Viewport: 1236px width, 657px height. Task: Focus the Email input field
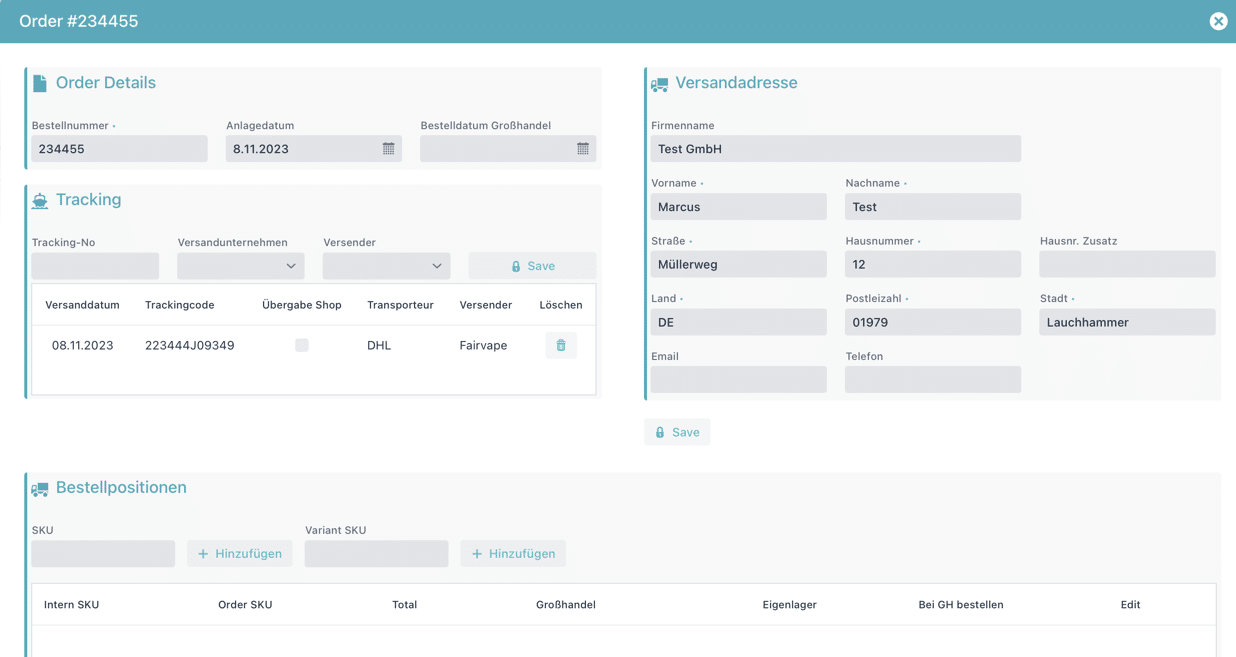tap(738, 380)
